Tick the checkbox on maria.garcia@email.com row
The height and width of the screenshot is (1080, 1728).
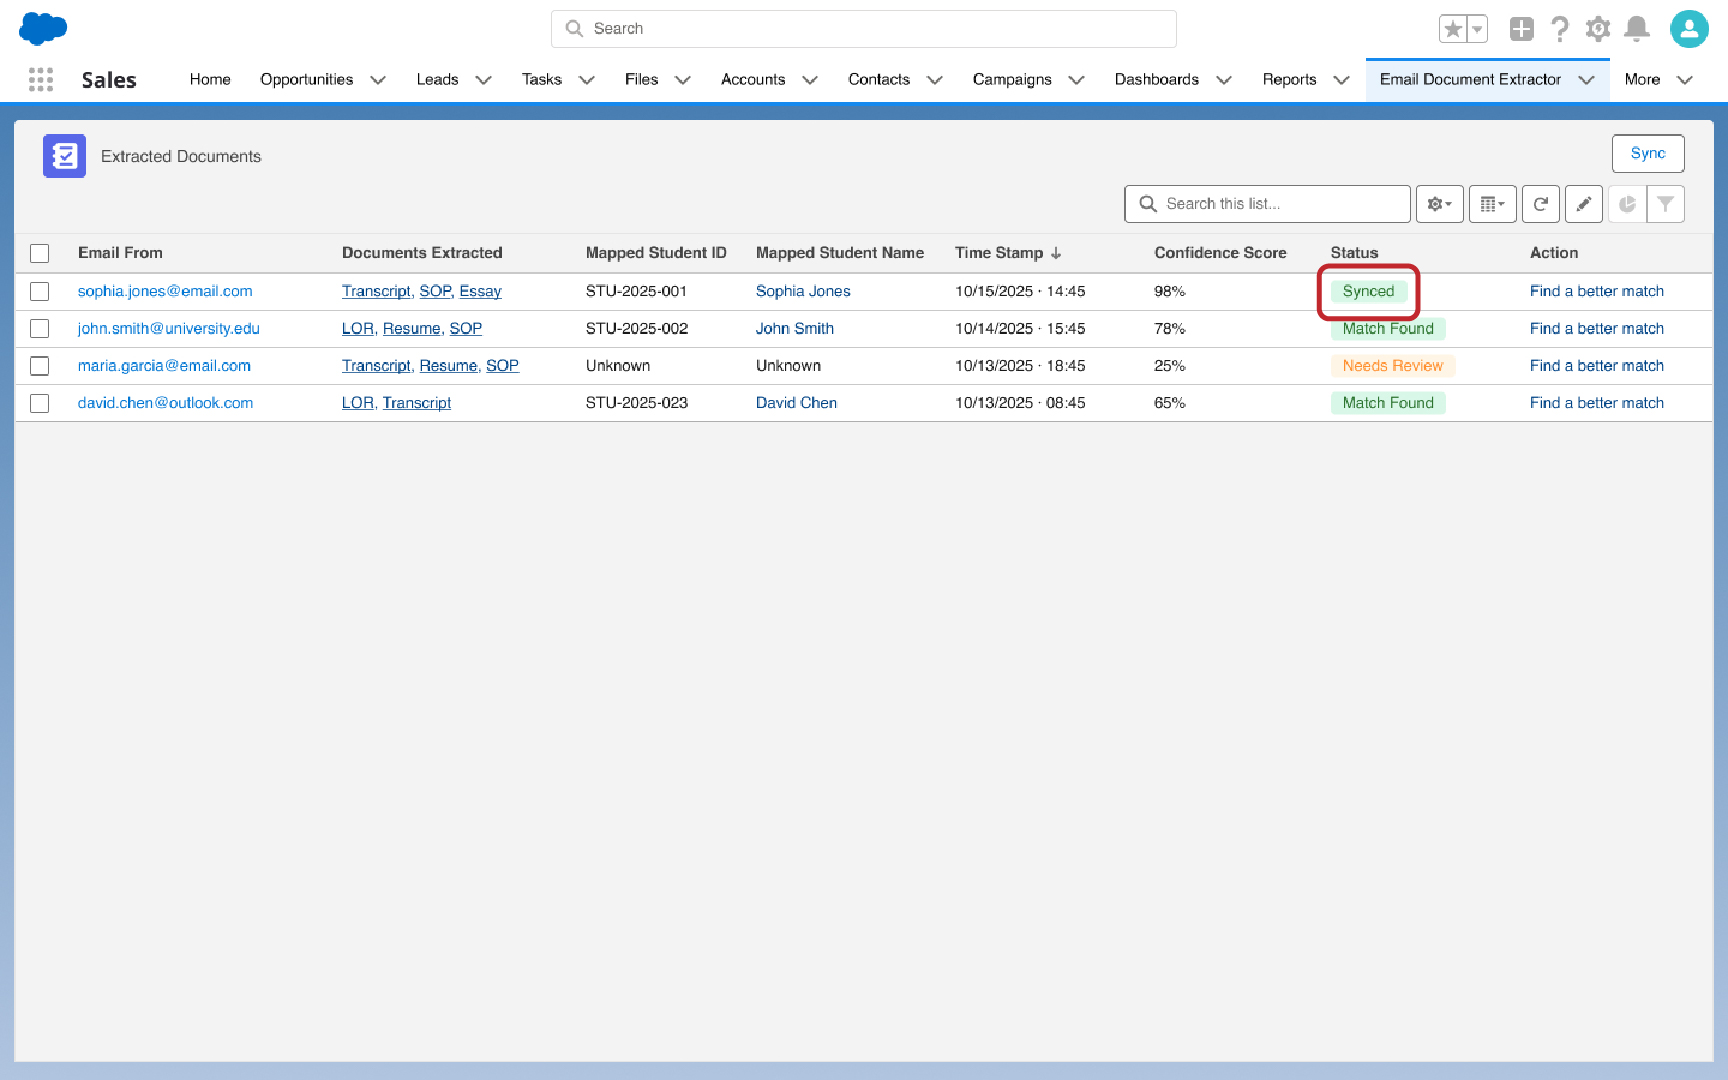click(39, 366)
